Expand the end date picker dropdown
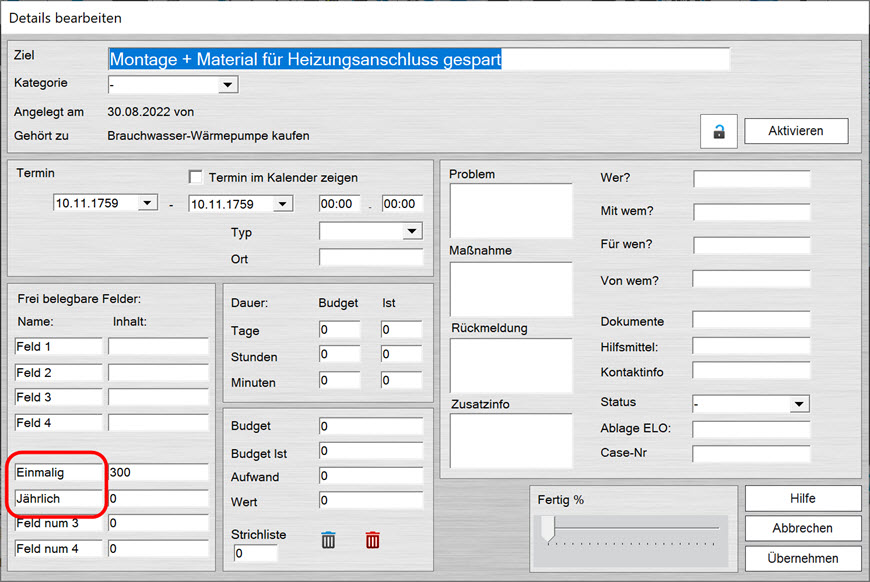The width and height of the screenshot is (870, 582). click(x=283, y=203)
